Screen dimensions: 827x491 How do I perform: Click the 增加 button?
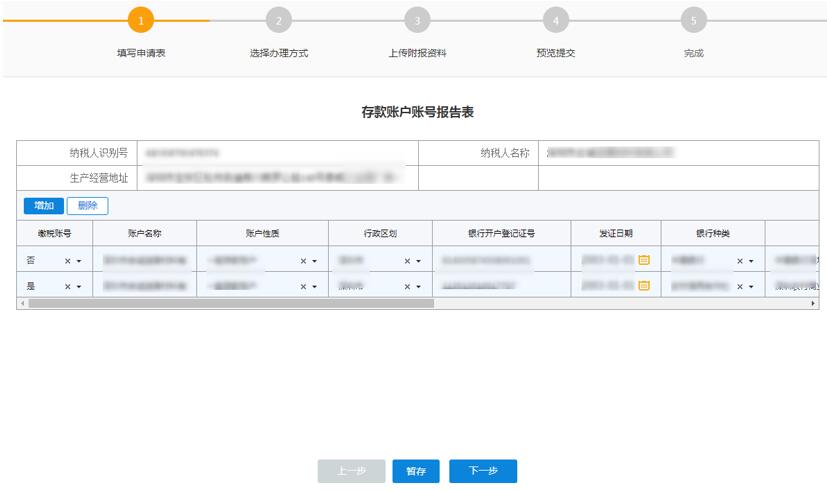44,206
